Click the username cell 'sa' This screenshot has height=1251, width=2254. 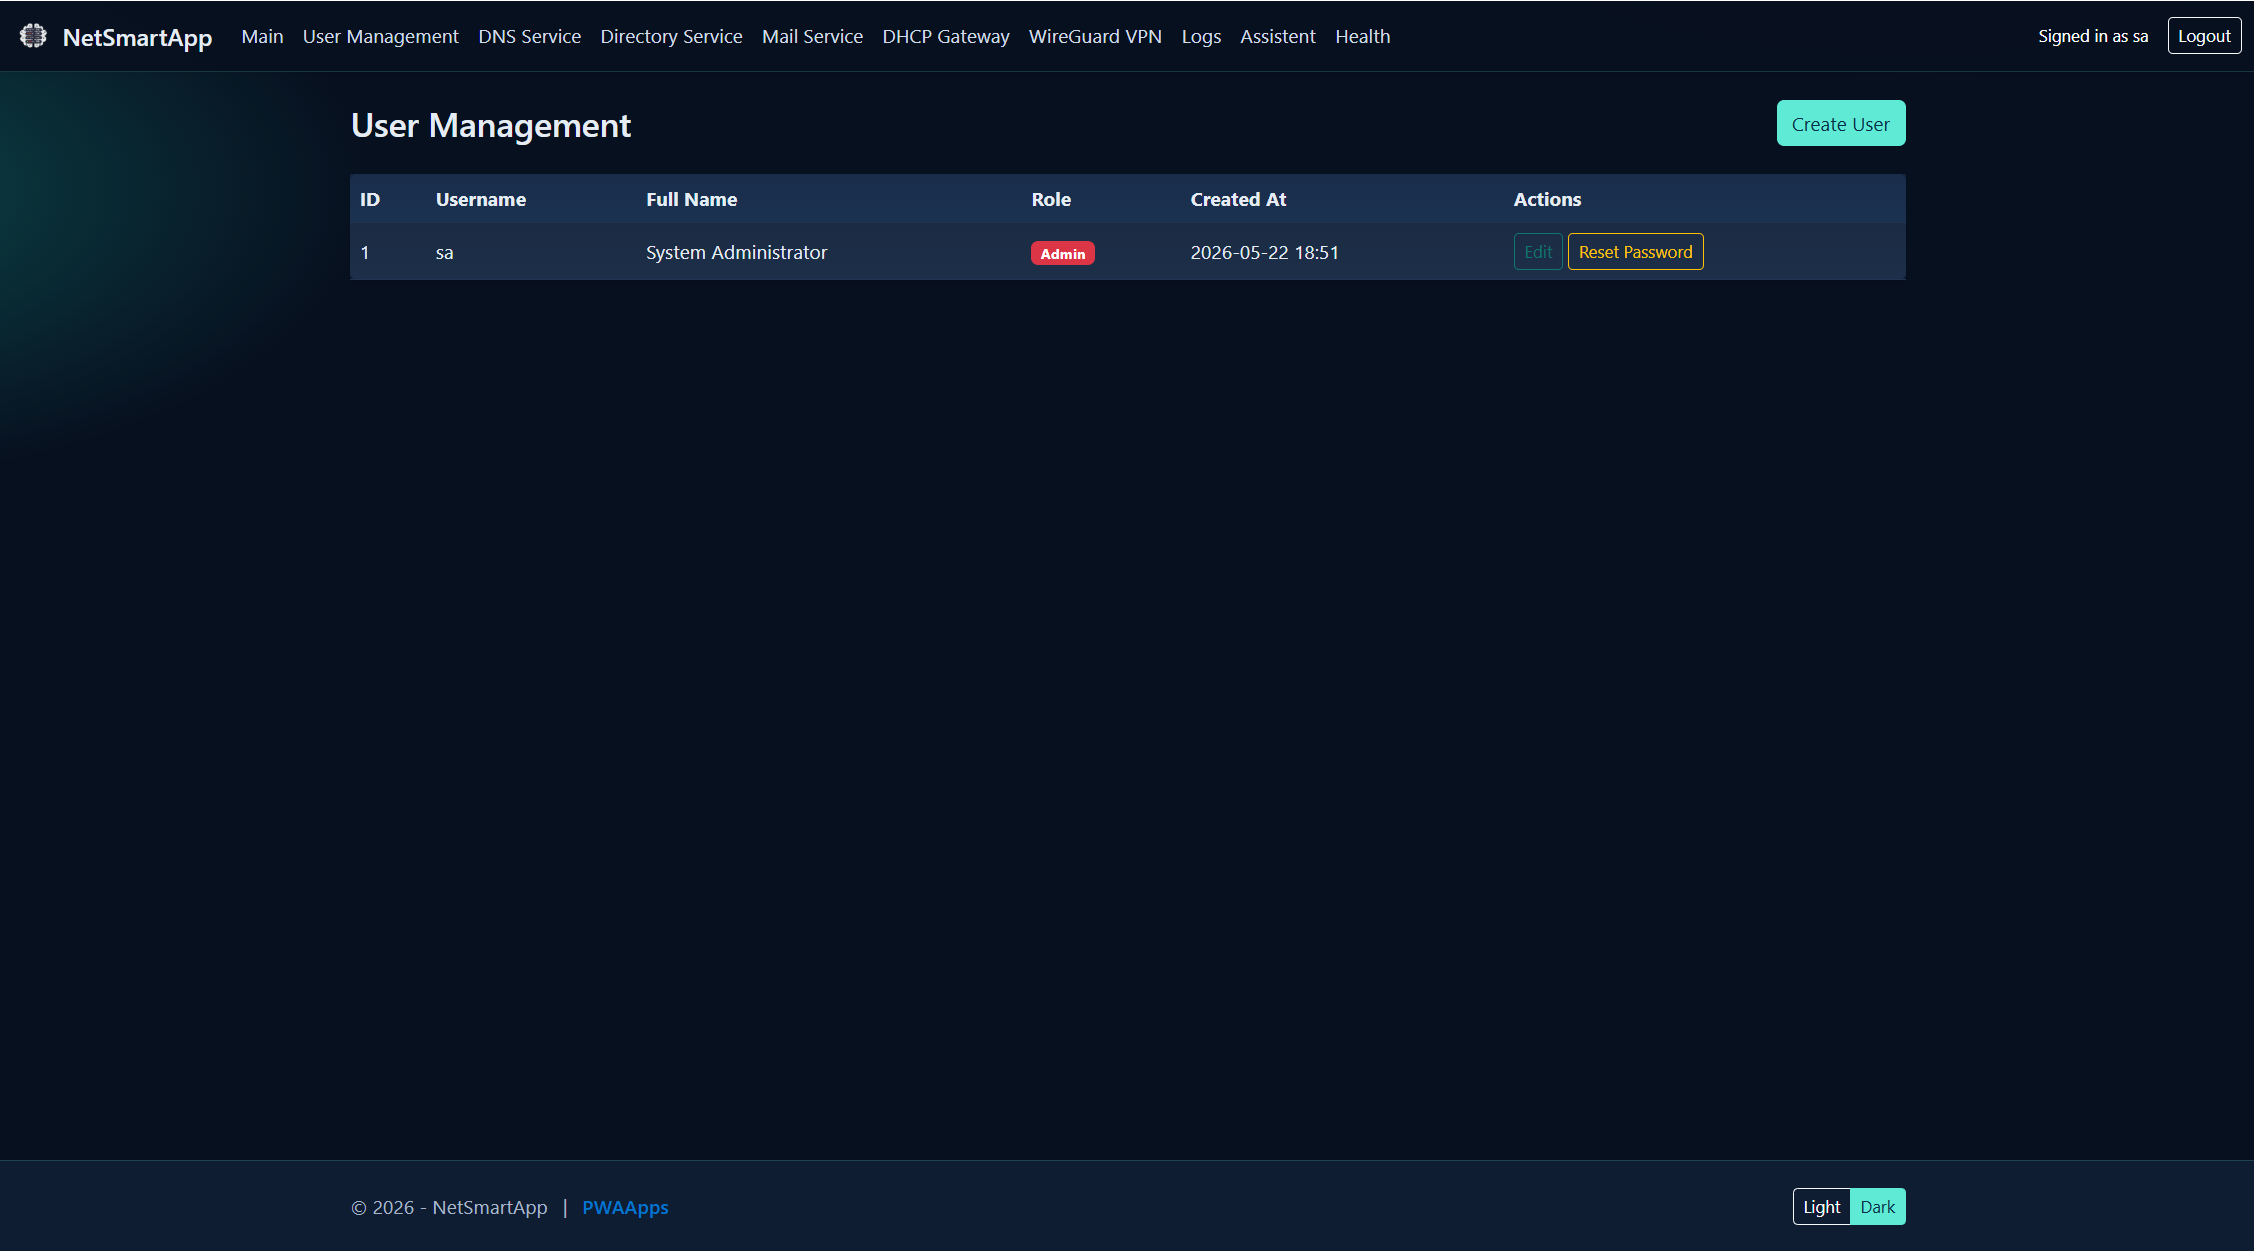click(x=444, y=253)
